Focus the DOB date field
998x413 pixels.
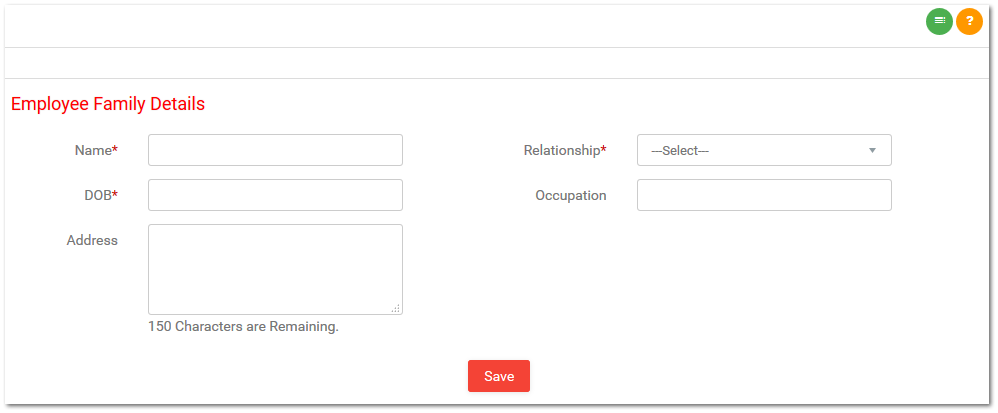click(276, 195)
